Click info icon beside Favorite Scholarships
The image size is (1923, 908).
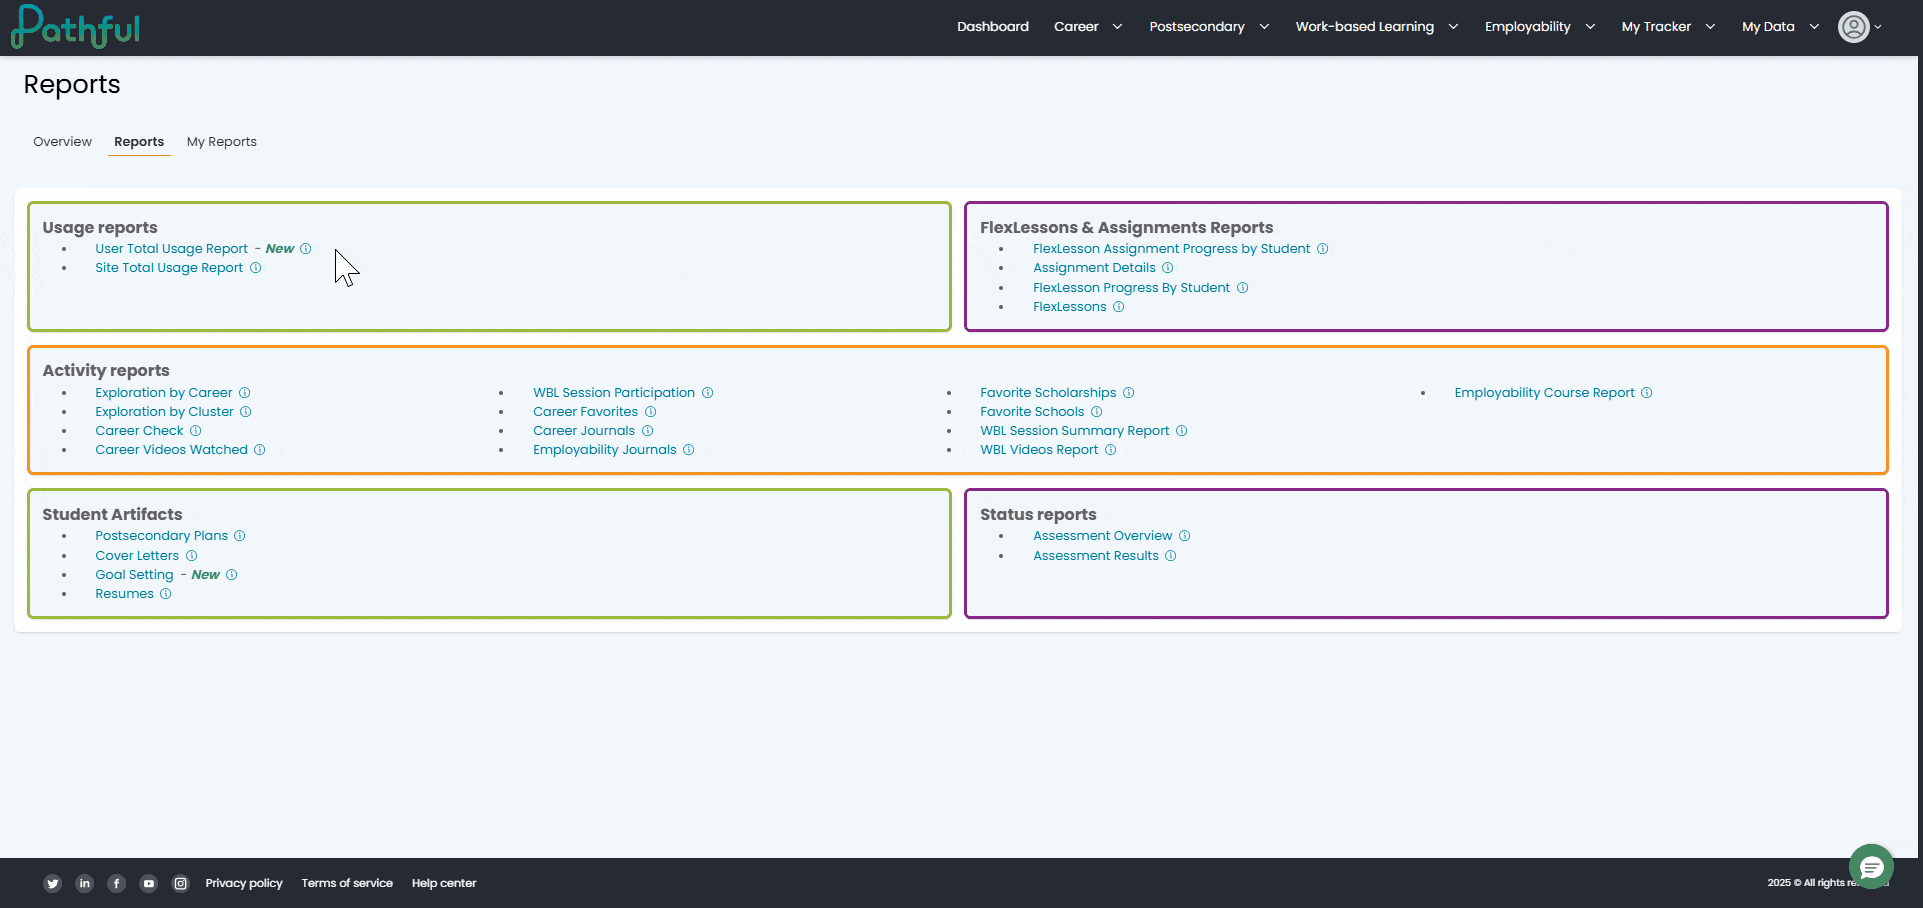[1129, 393]
